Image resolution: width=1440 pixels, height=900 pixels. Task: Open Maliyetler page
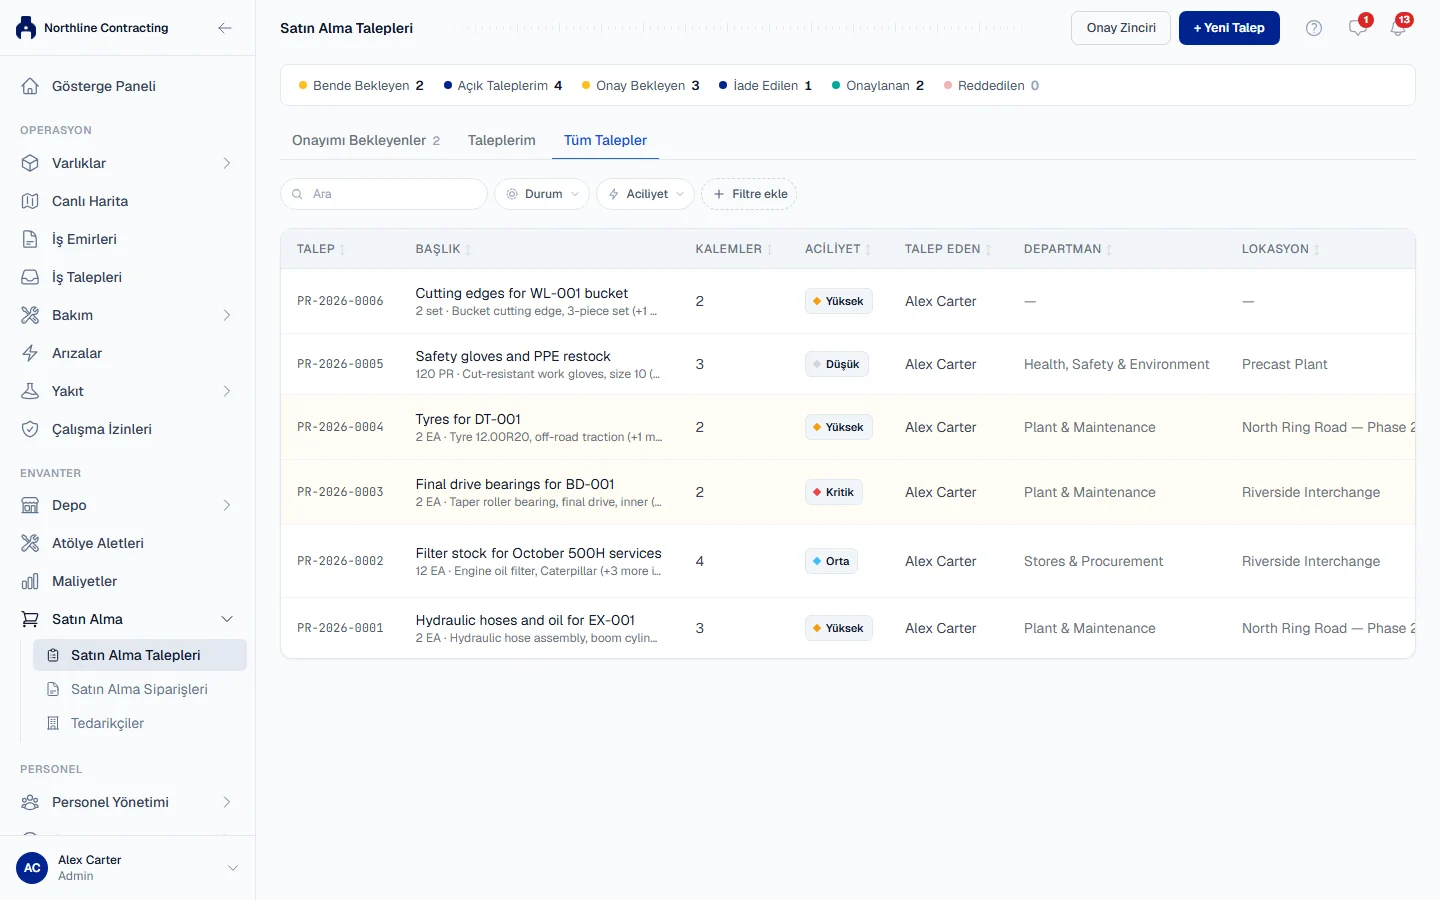pyautogui.click(x=128, y=581)
